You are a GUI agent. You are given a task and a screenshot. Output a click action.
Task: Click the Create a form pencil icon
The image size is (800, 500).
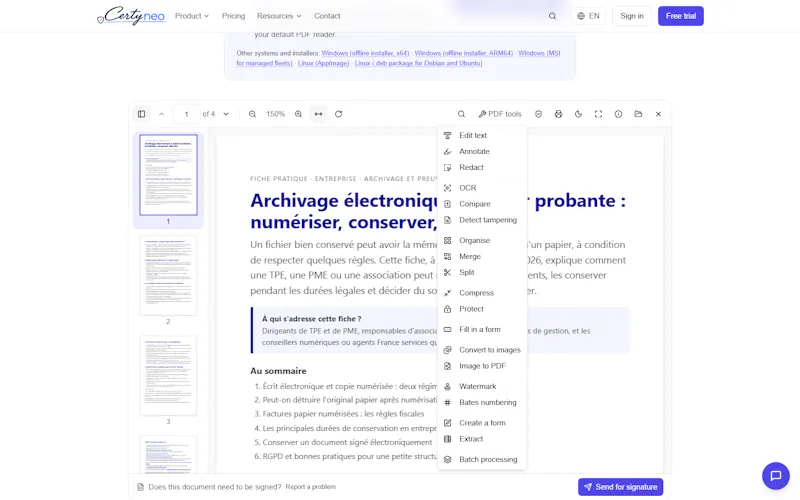[x=447, y=423]
